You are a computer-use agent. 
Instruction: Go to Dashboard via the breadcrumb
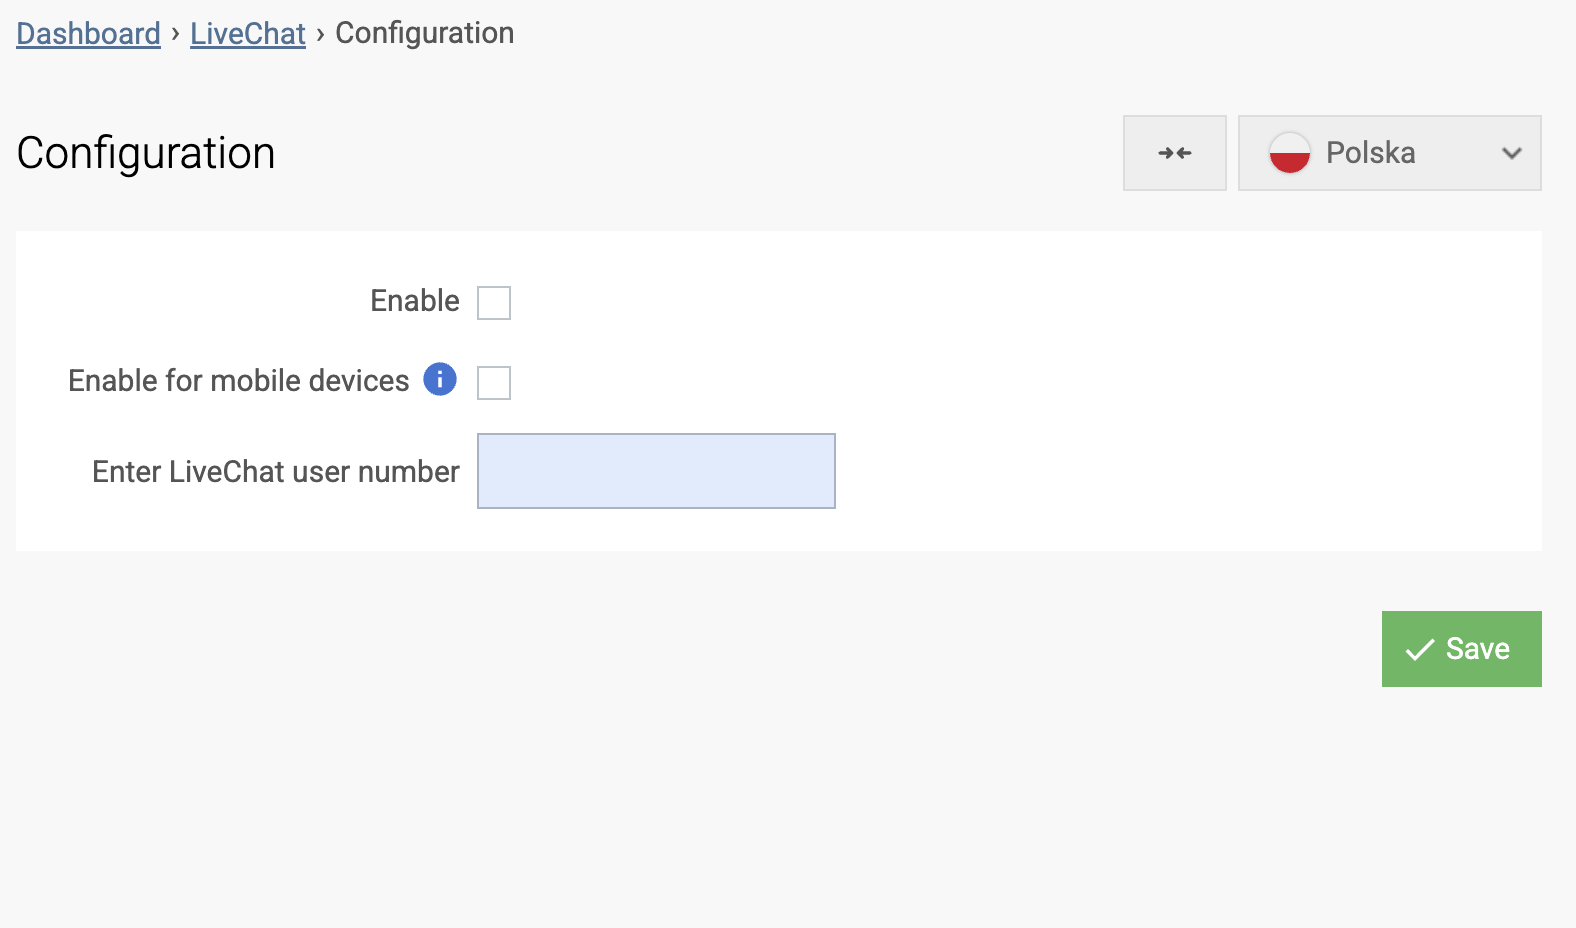(88, 33)
